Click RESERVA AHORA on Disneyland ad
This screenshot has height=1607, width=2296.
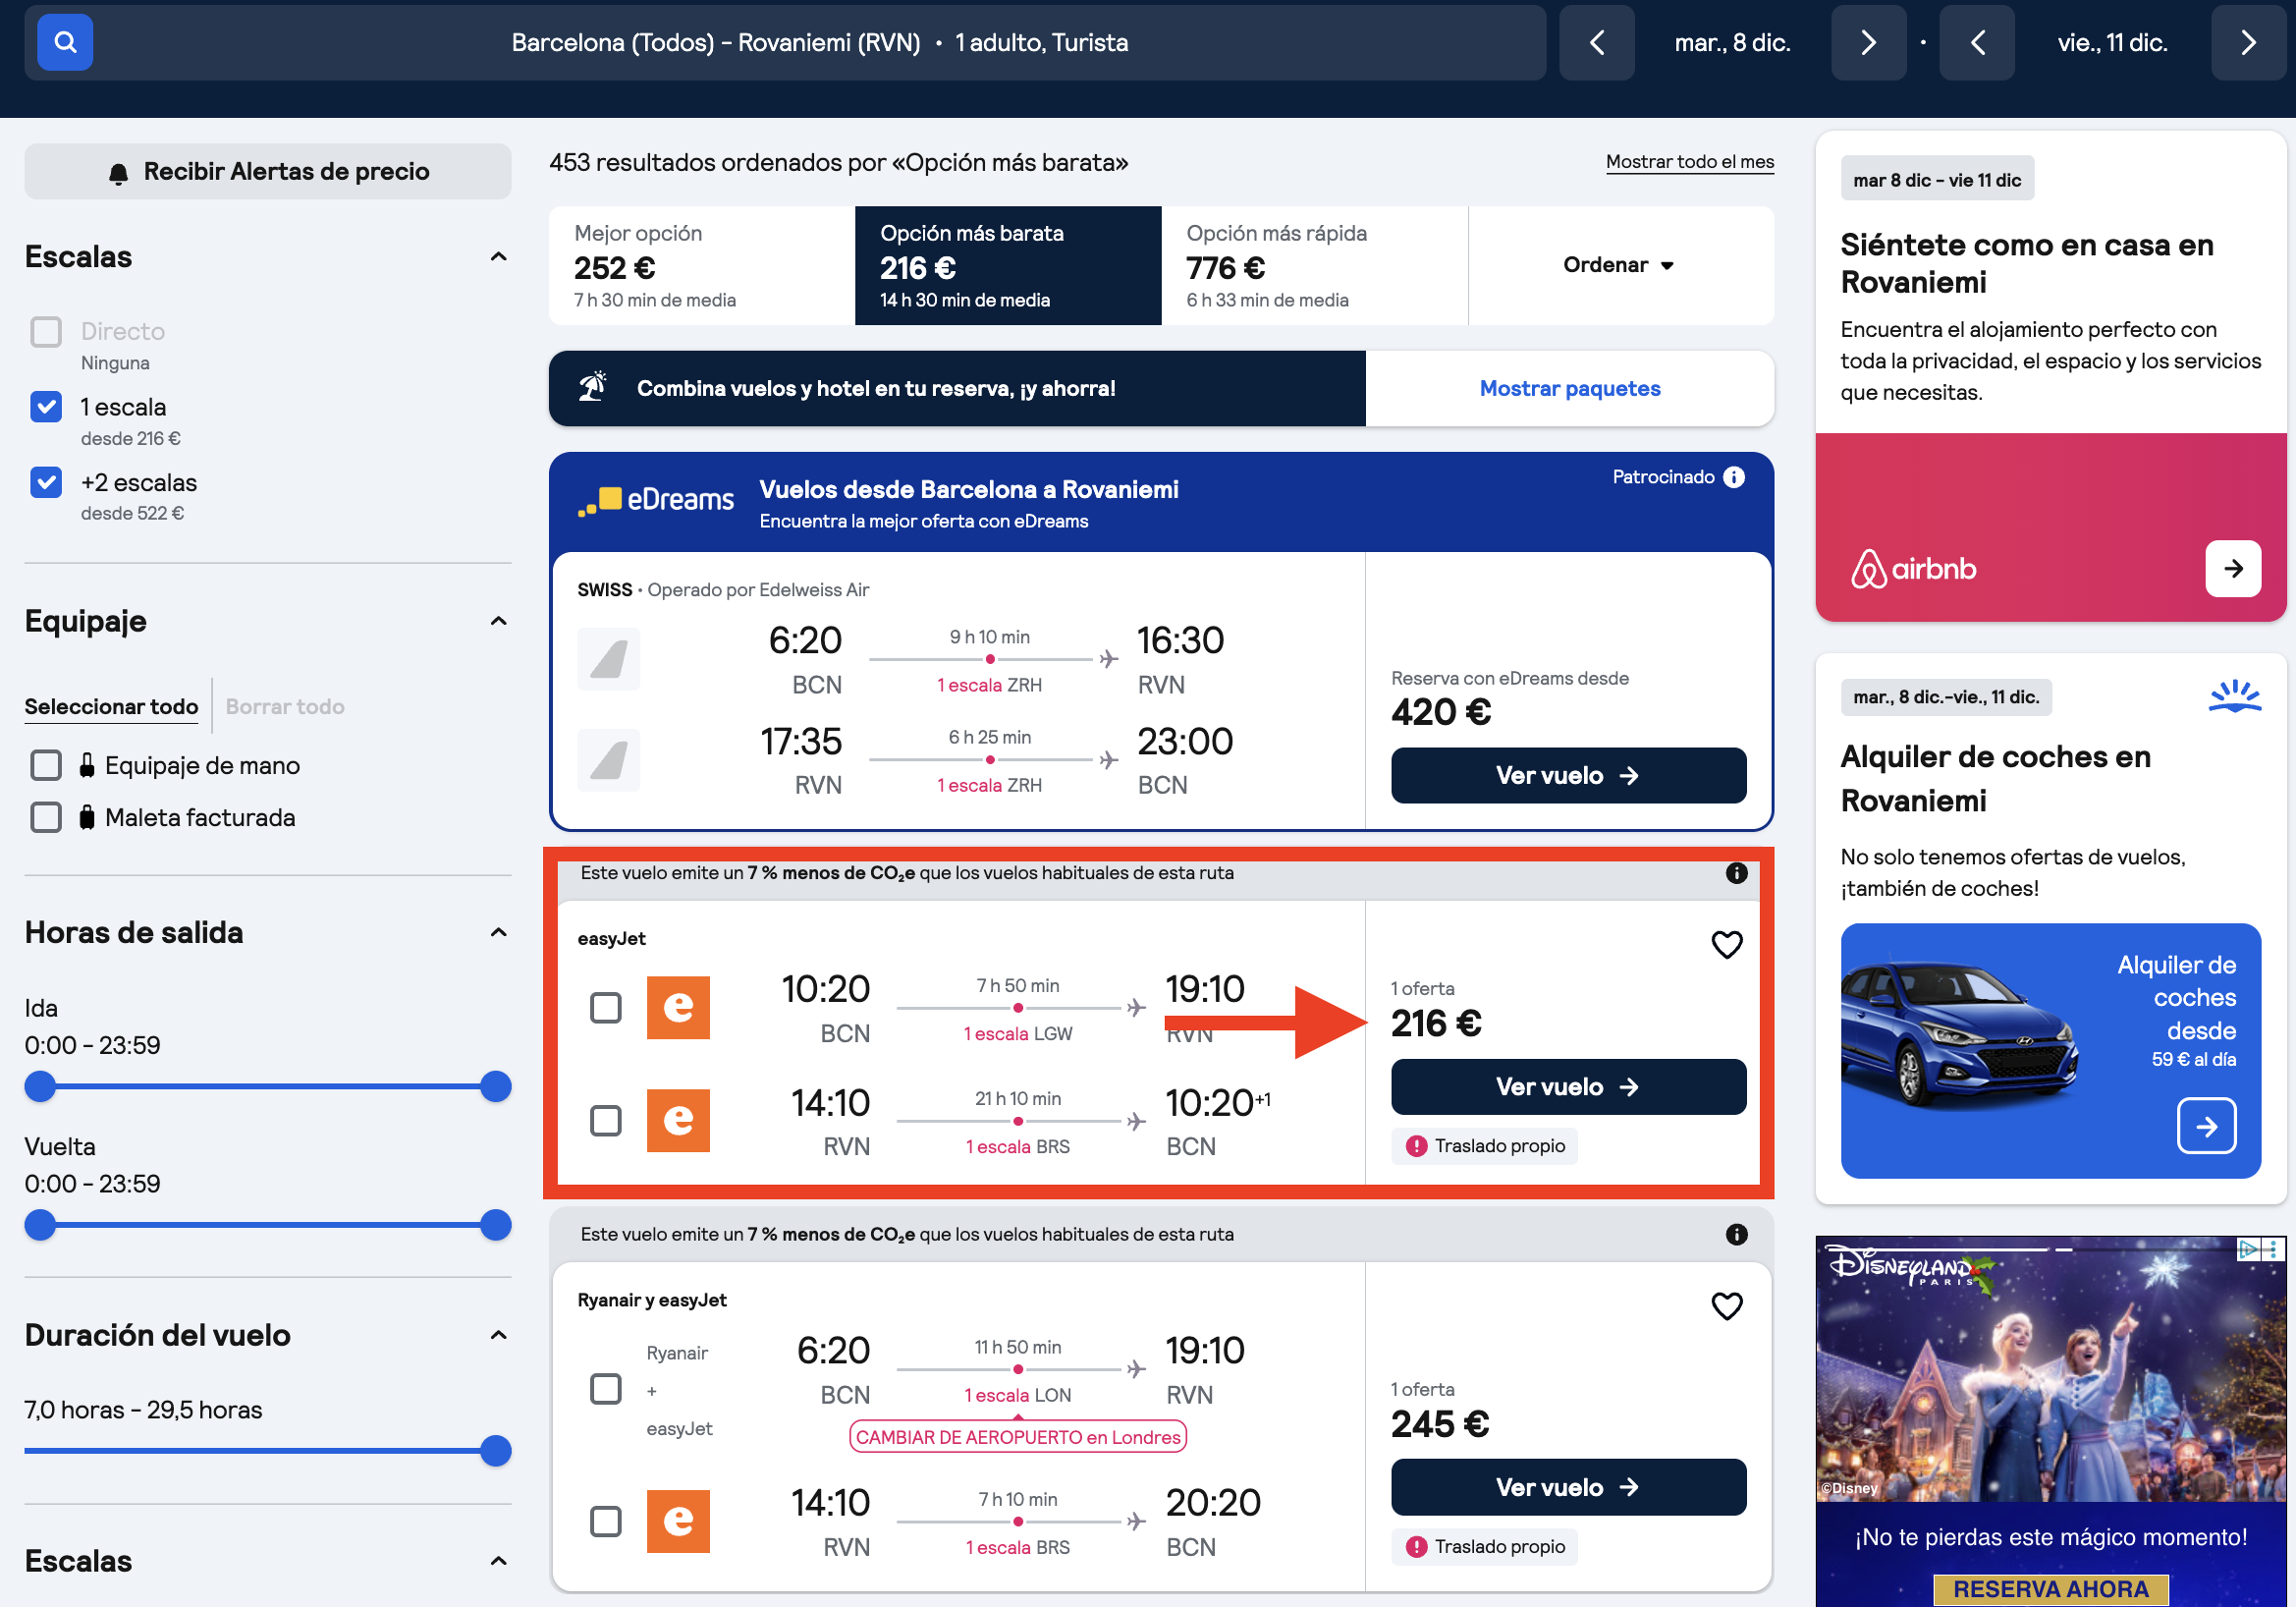pos(2050,1589)
